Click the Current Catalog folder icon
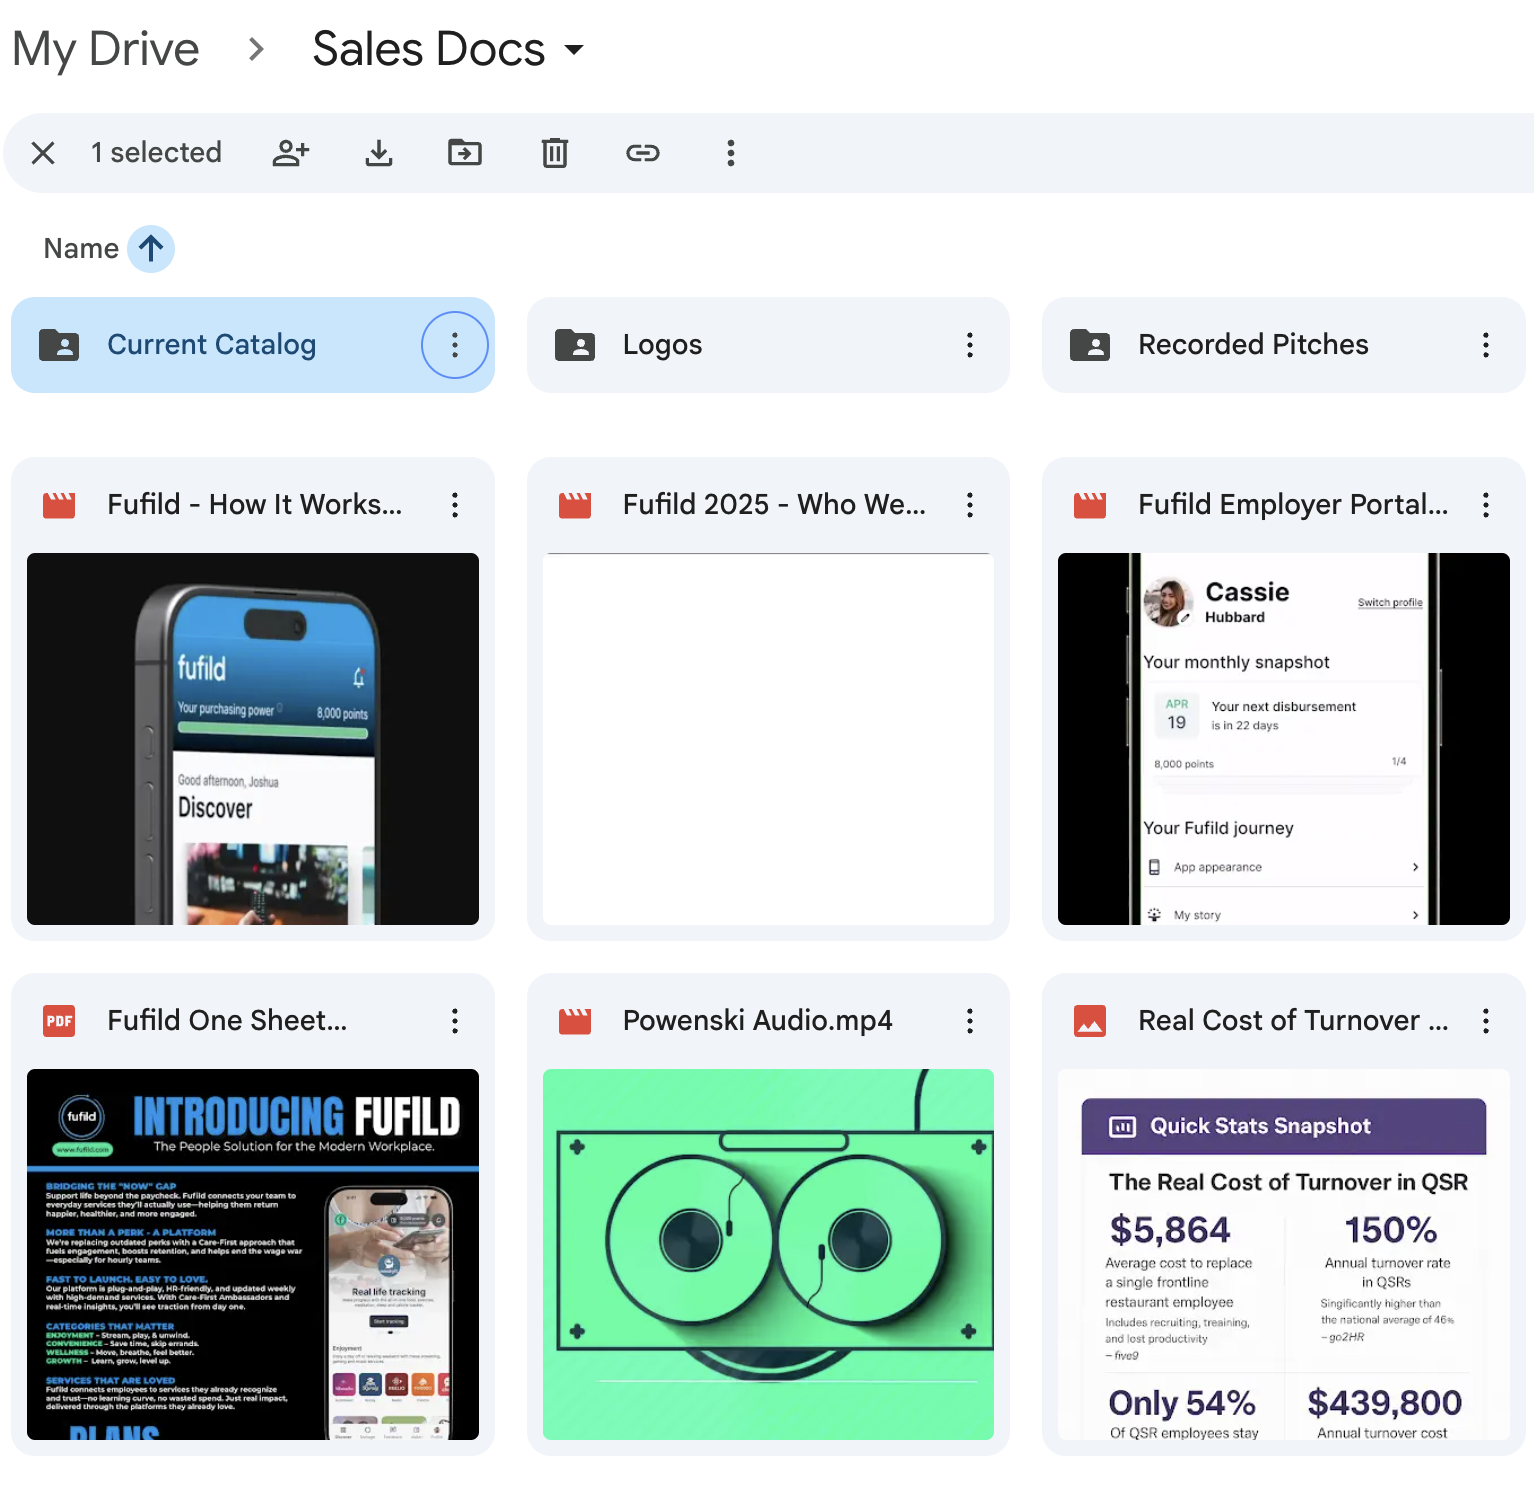 click(x=59, y=345)
